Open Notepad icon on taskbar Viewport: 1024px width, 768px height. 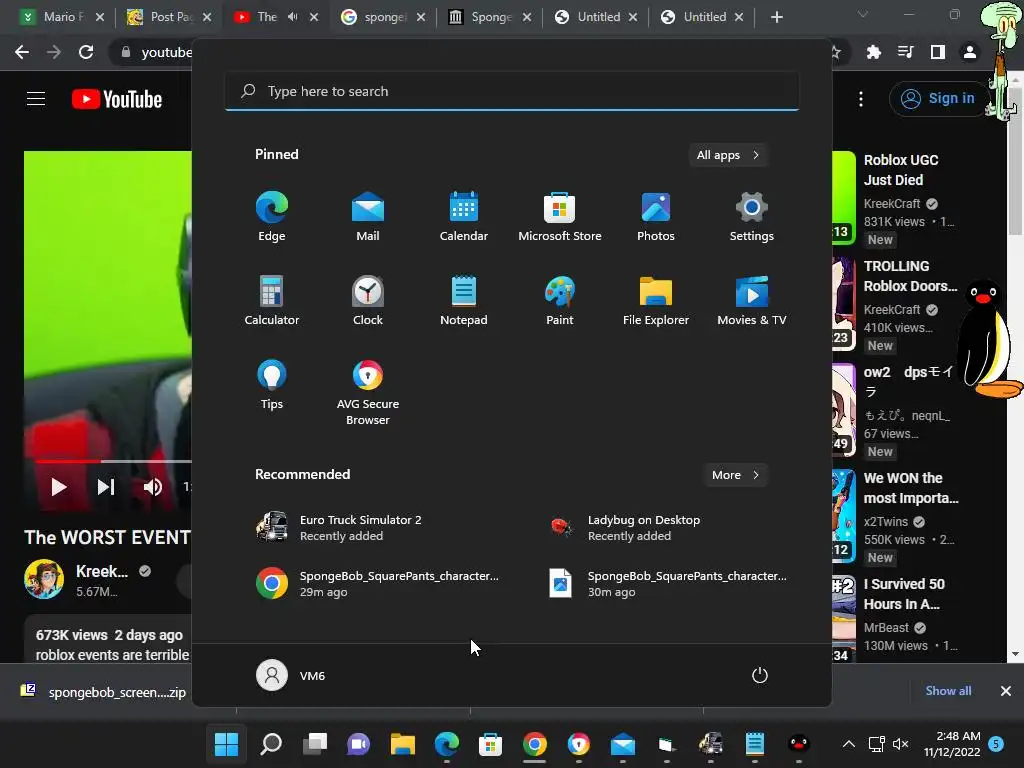pyautogui.click(x=754, y=744)
